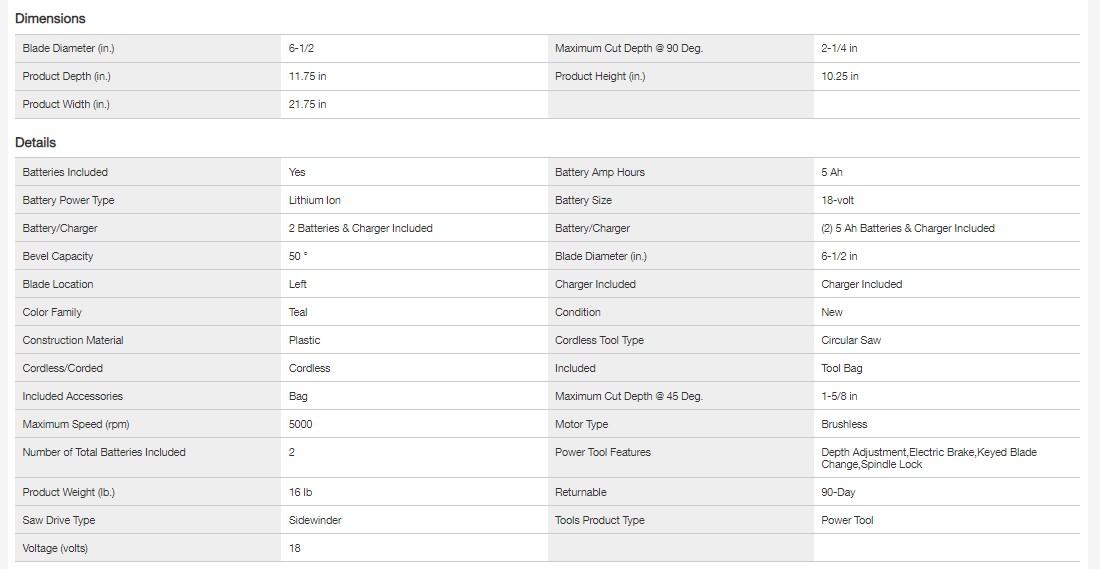Click the 11.75 in depth value
The width and height of the screenshot is (1100, 569).
(307, 76)
